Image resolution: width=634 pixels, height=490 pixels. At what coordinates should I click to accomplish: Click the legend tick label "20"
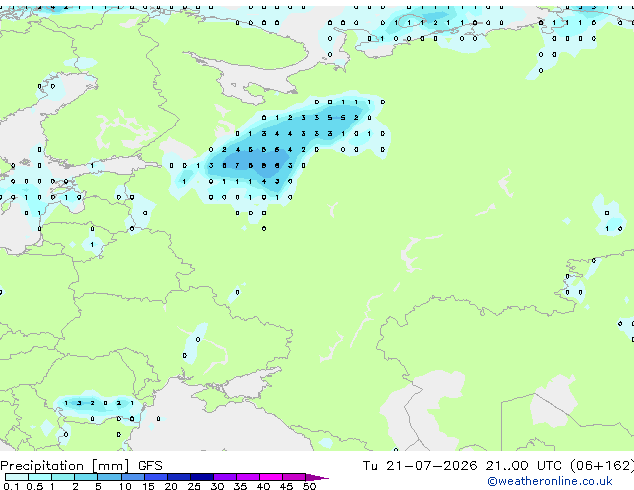(x=171, y=486)
